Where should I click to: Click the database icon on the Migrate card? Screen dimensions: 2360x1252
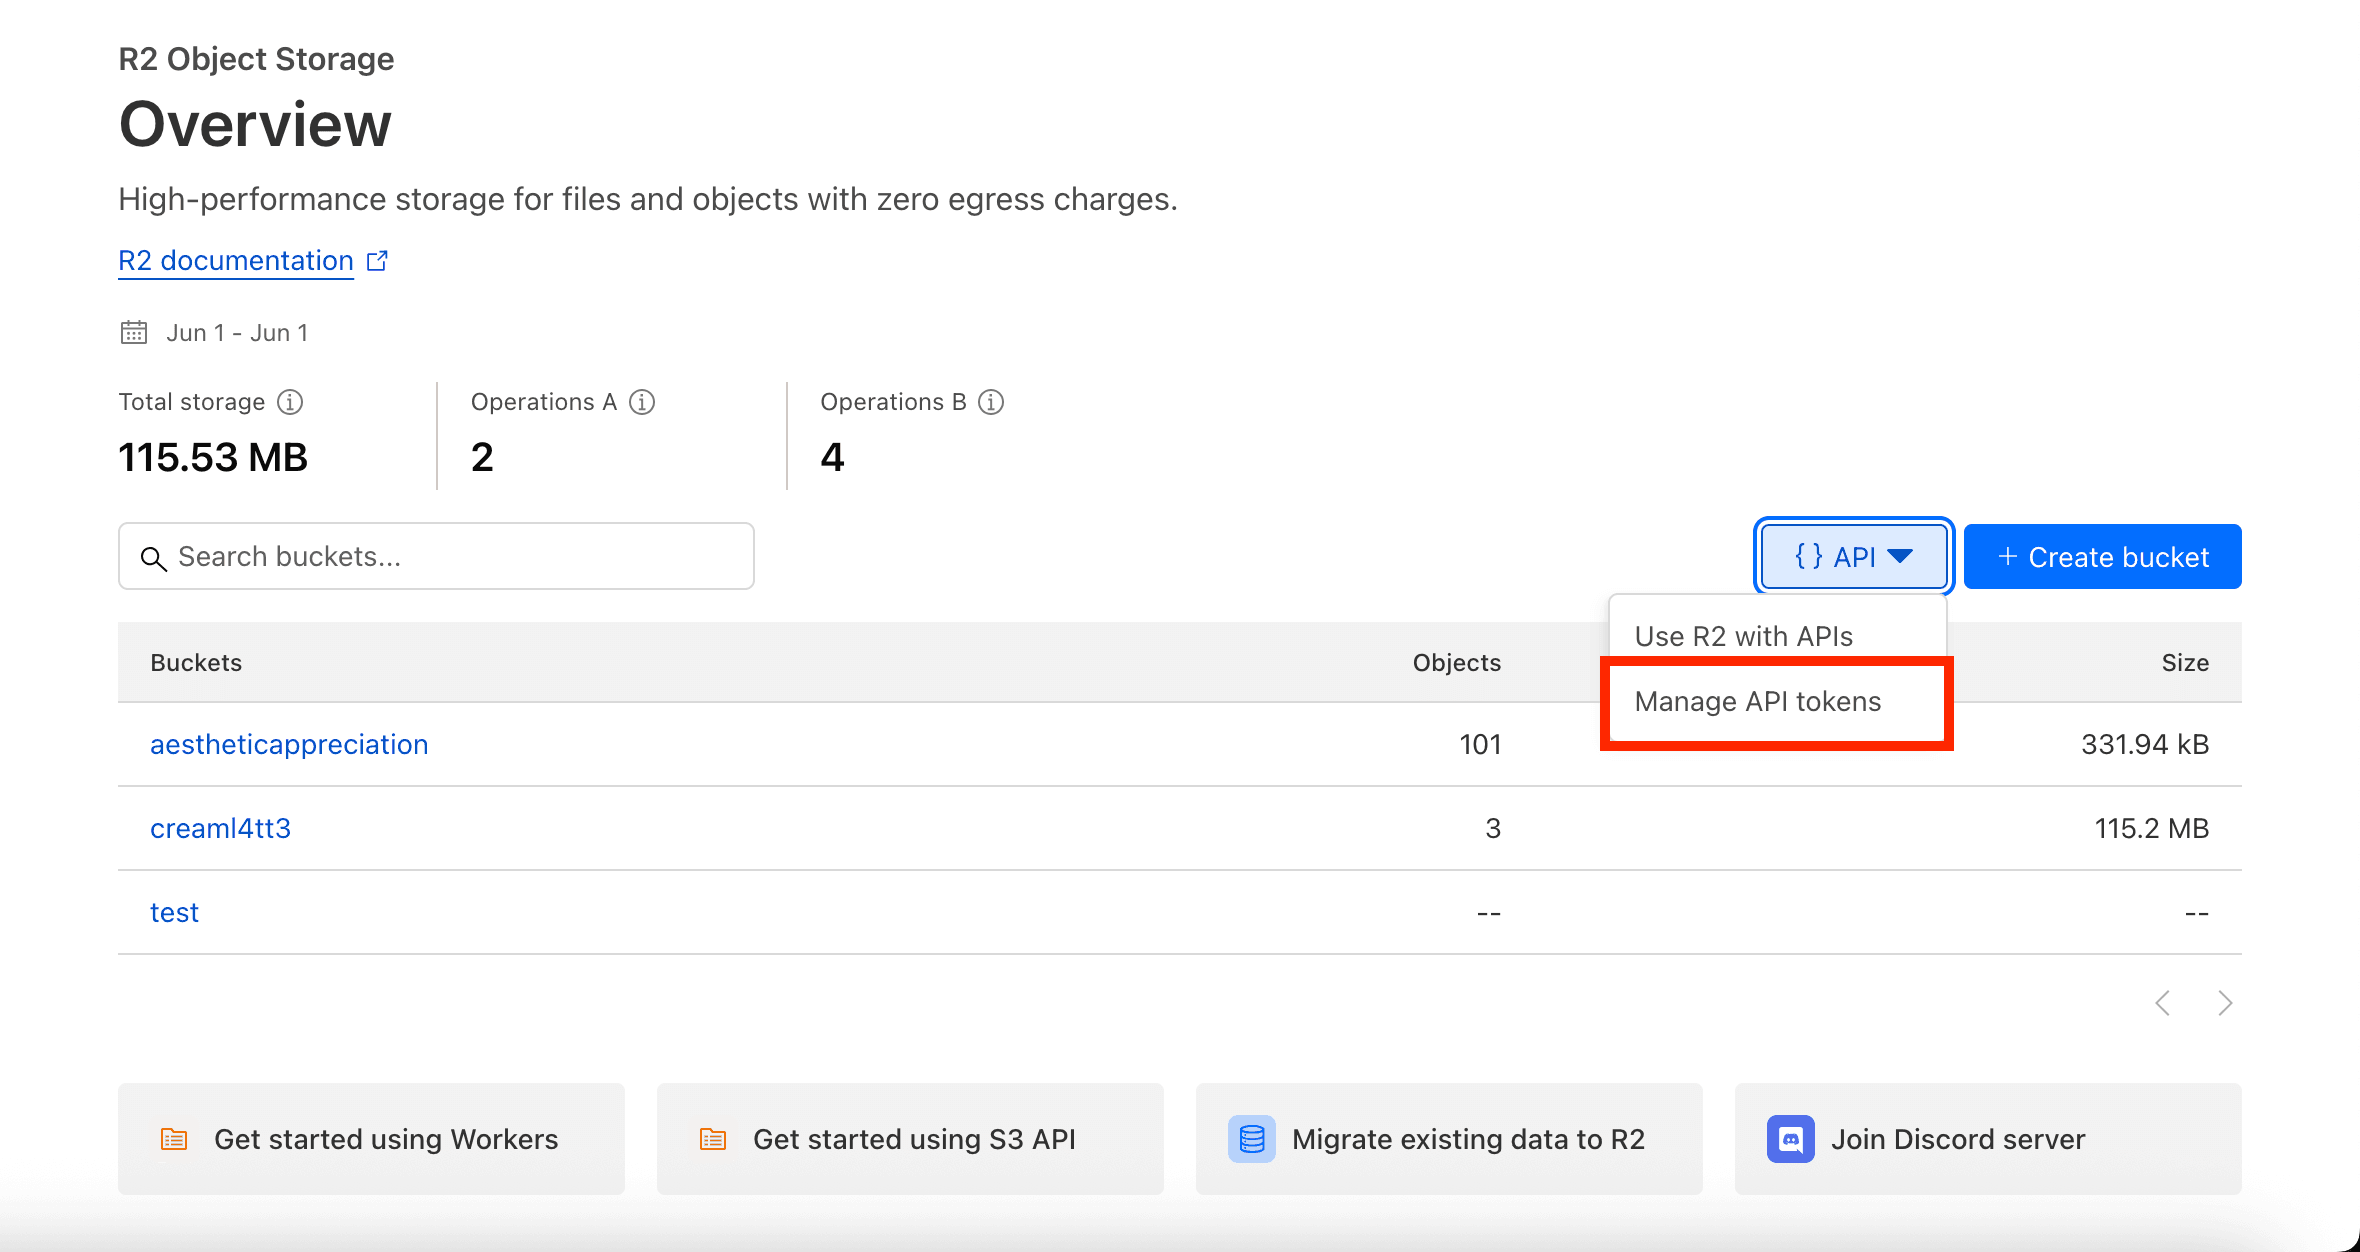point(1252,1139)
